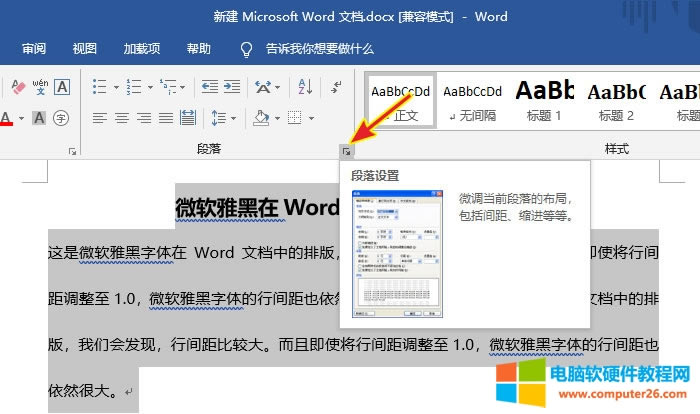700x414 pixels.
Task: Switch to the 视图 (View) tab
Action: pos(85,48)
